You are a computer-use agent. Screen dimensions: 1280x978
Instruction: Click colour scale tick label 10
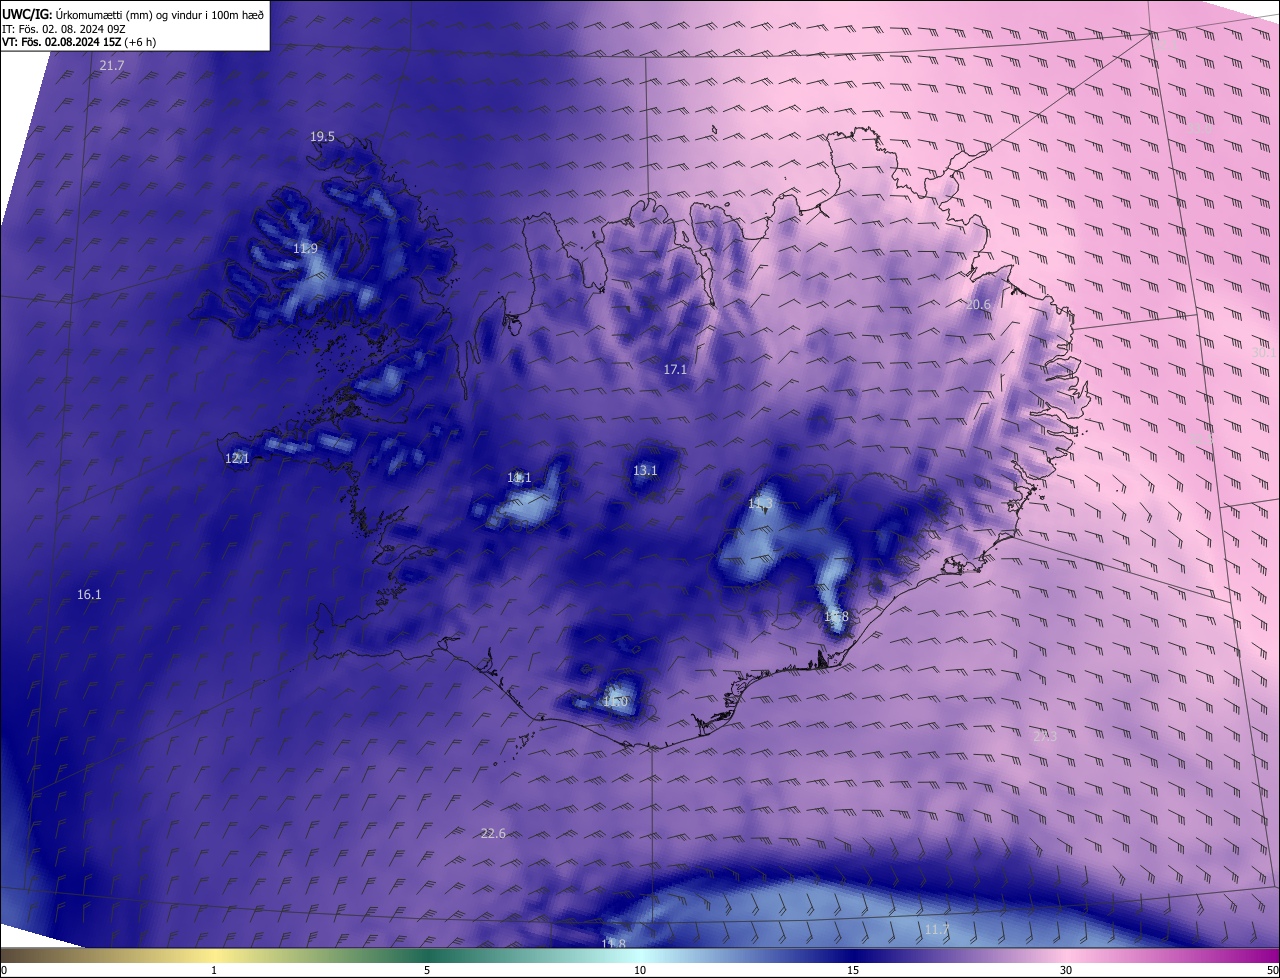(x=640, y=970)
